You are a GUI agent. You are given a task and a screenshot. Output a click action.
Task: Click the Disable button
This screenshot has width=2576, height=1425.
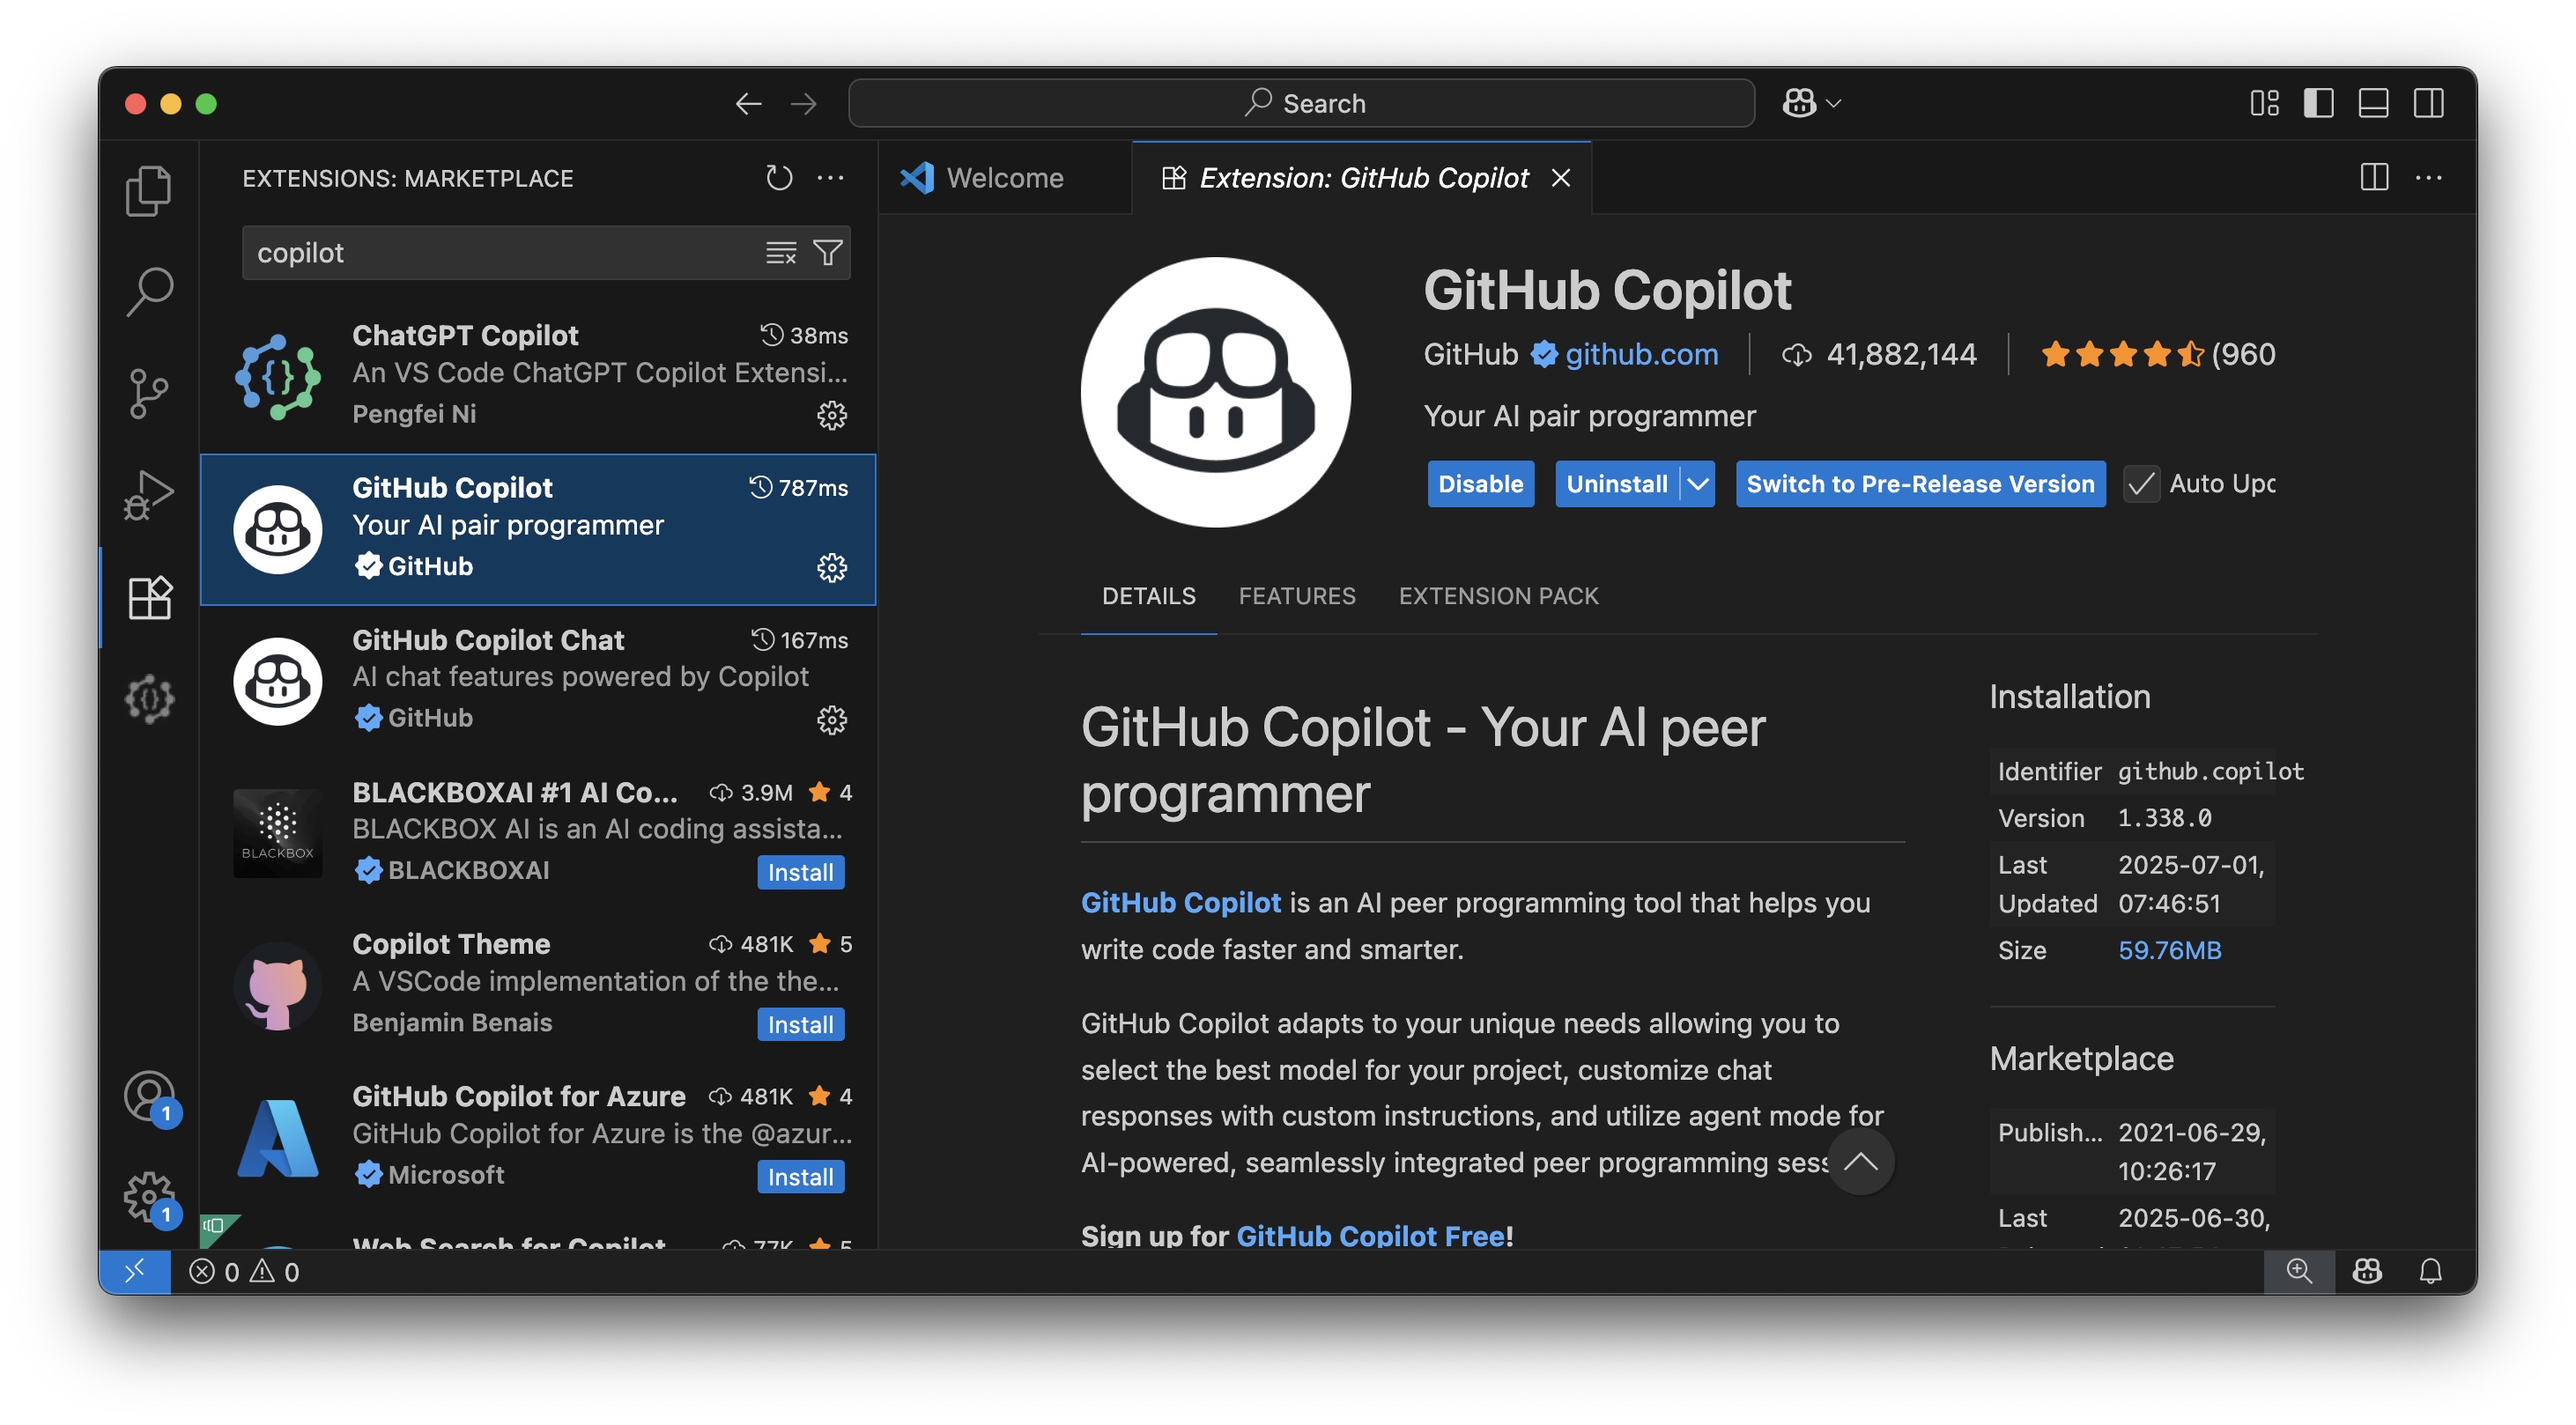click(x=1479, y=484)
